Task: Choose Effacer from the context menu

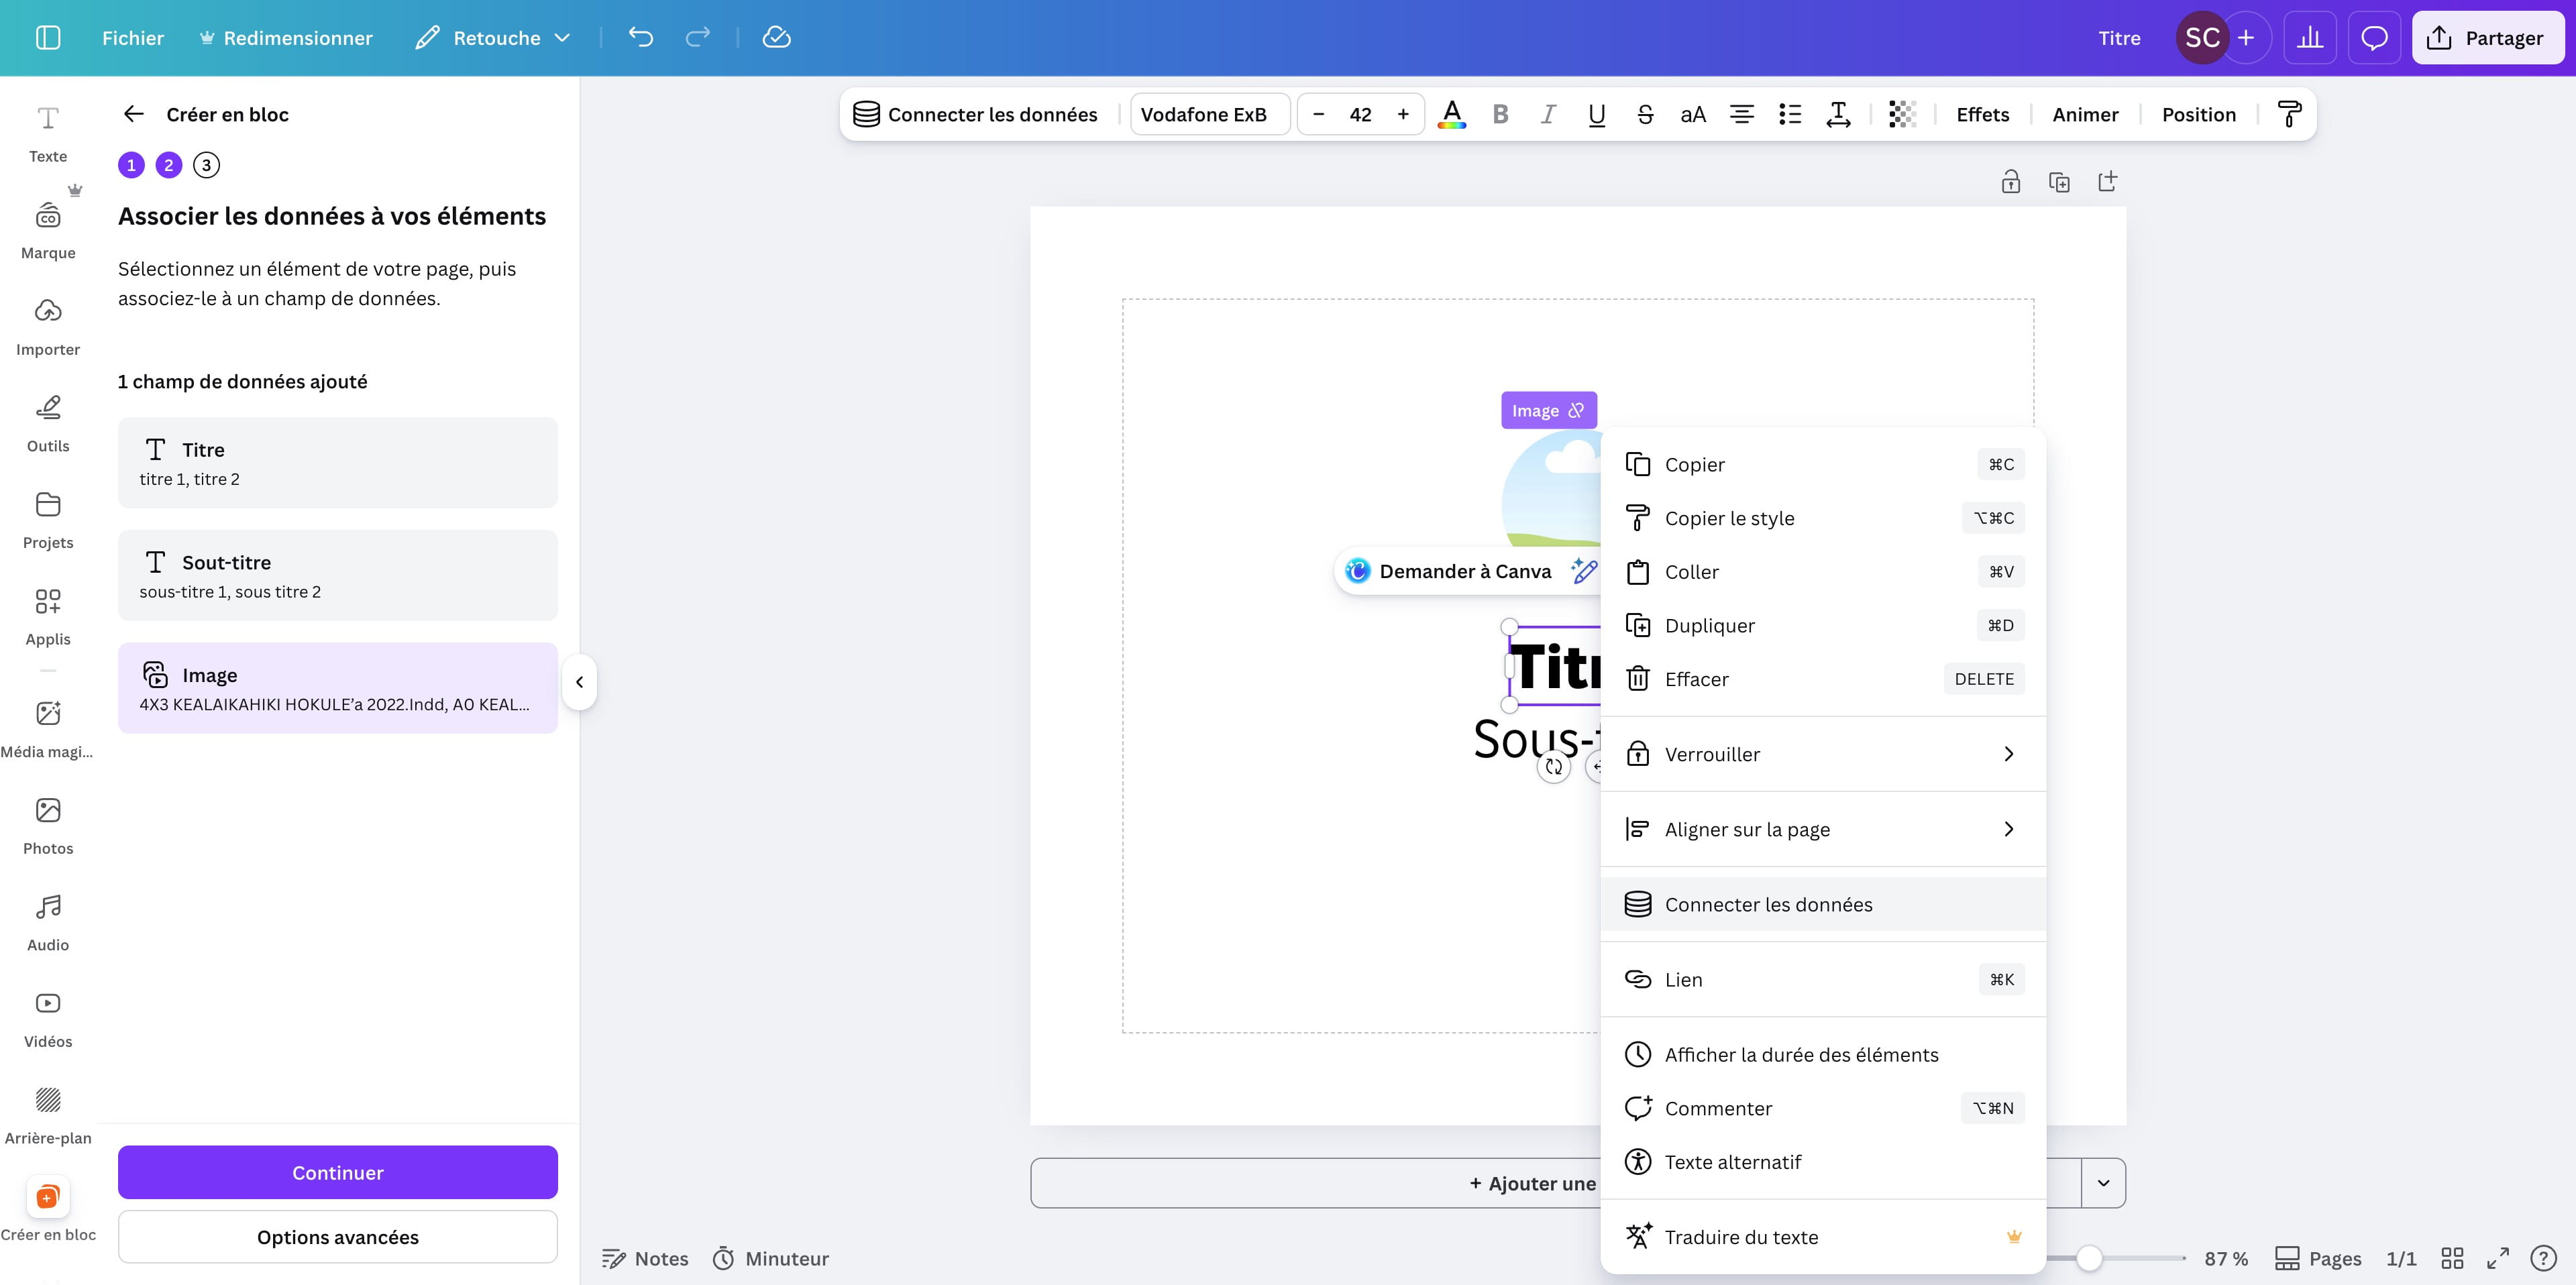Action: [x=1823, y=679]
